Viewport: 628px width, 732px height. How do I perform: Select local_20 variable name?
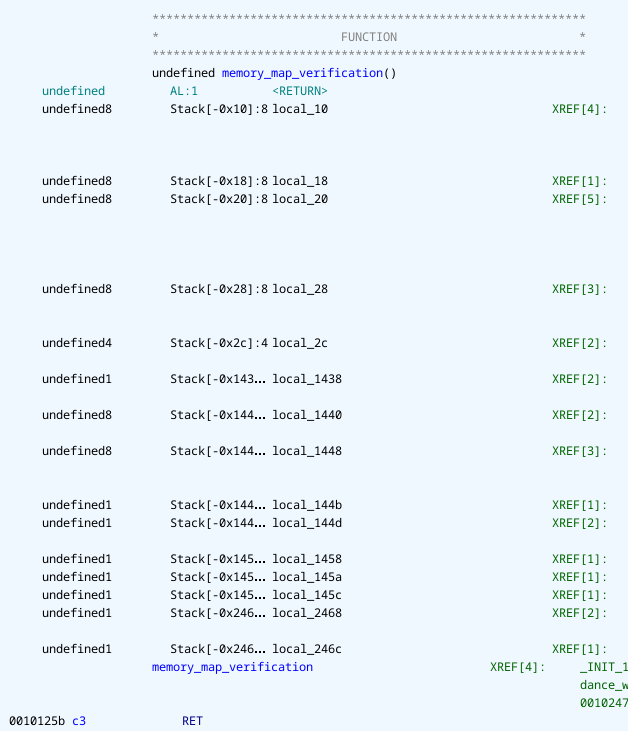click(300, 199)
